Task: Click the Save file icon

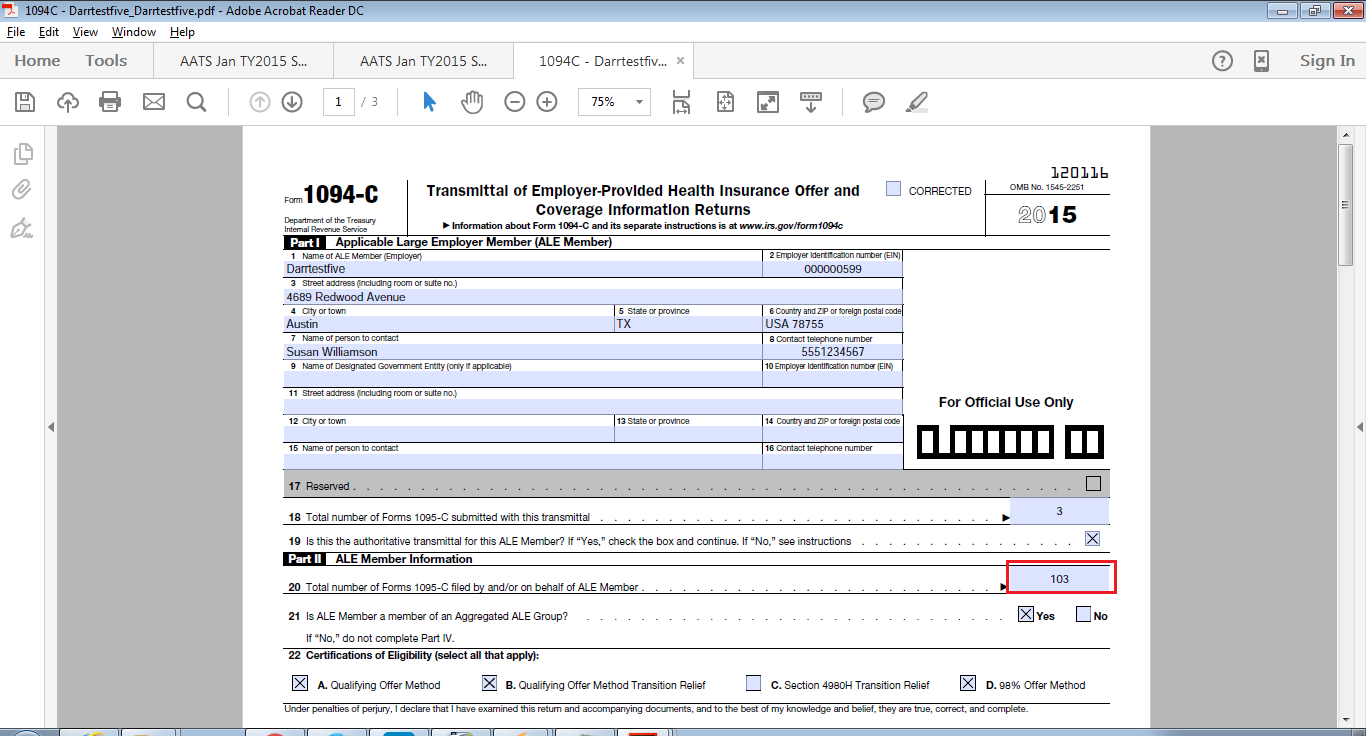Action: tap(25, 102)
